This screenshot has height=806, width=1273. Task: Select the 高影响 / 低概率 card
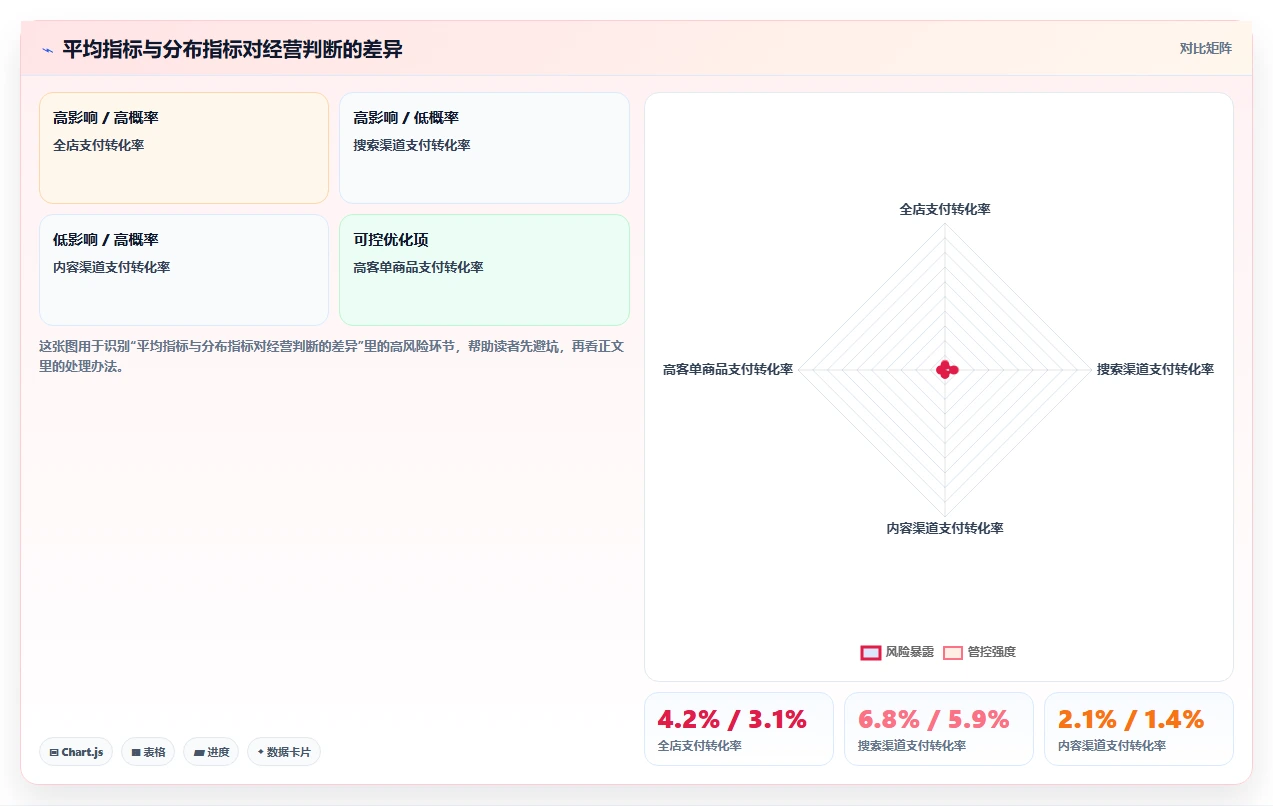pos(484,148)
